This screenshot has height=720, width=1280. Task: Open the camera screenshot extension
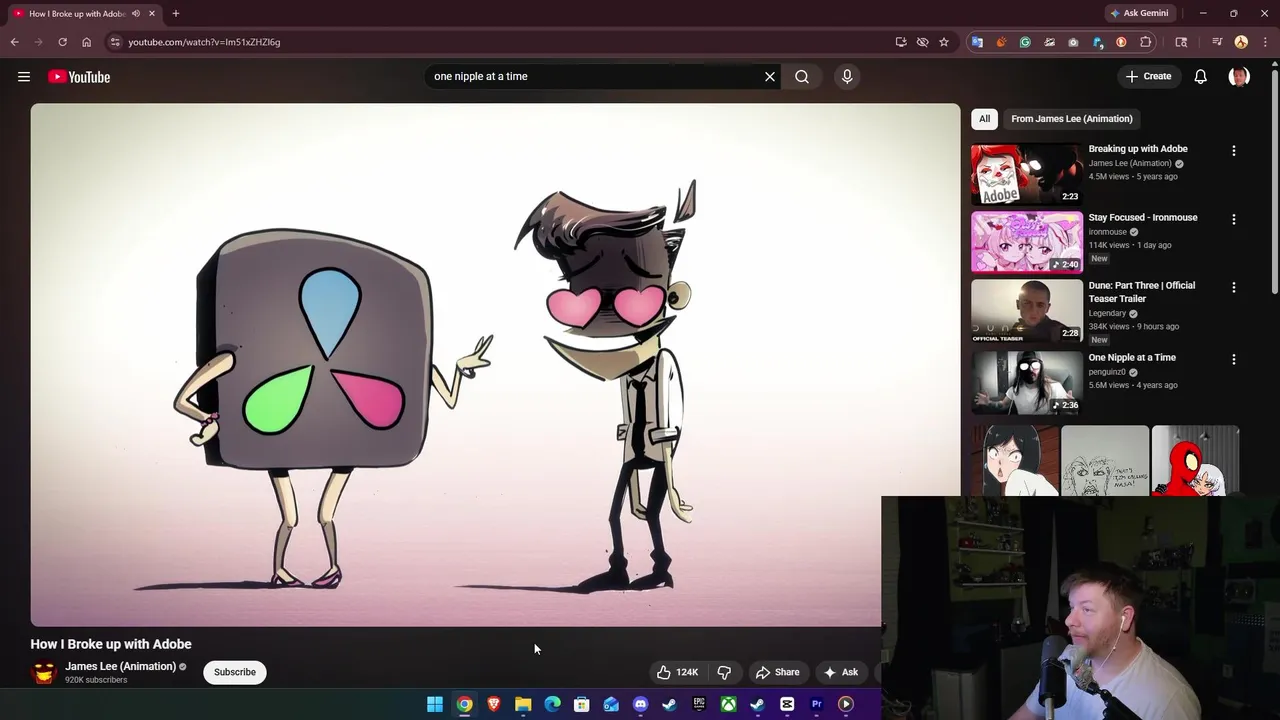click(x=1073, y=42)
